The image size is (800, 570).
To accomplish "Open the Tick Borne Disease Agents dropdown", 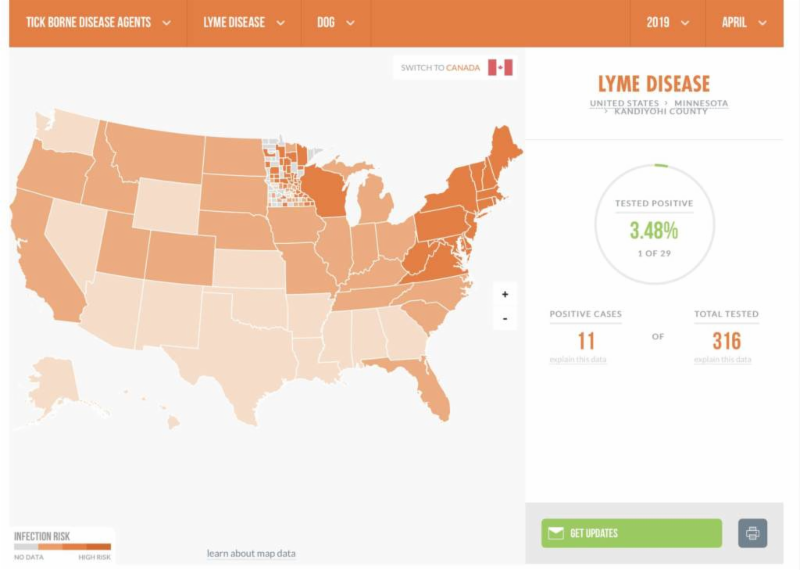I will coord(98,23).
